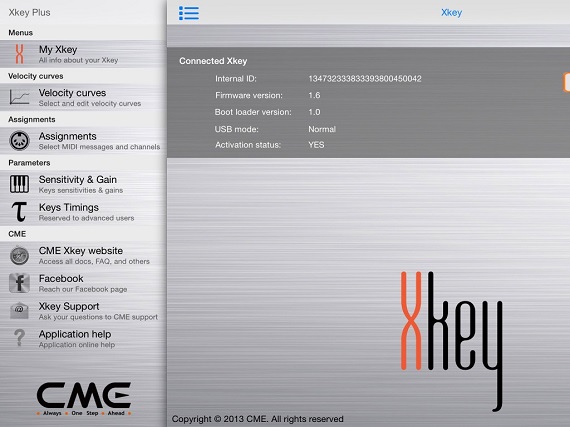
Task: Tap Firmware version value 1.6
Action: coord(314,95)
